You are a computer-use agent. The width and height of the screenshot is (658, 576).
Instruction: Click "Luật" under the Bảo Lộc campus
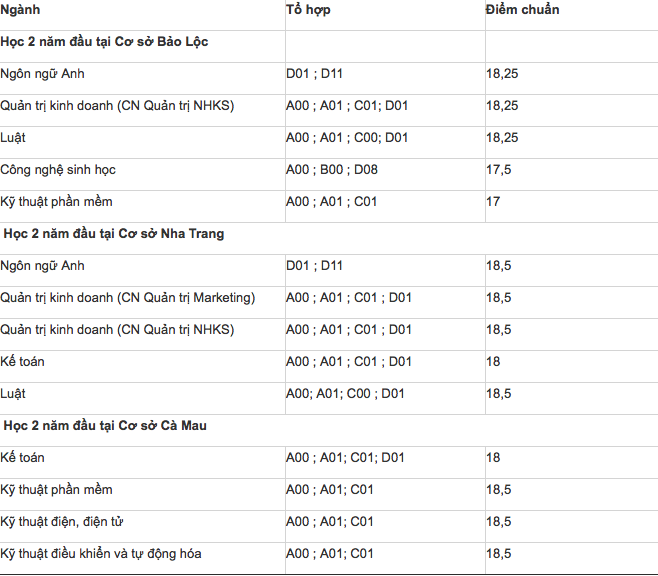click(x=14, y=138)
